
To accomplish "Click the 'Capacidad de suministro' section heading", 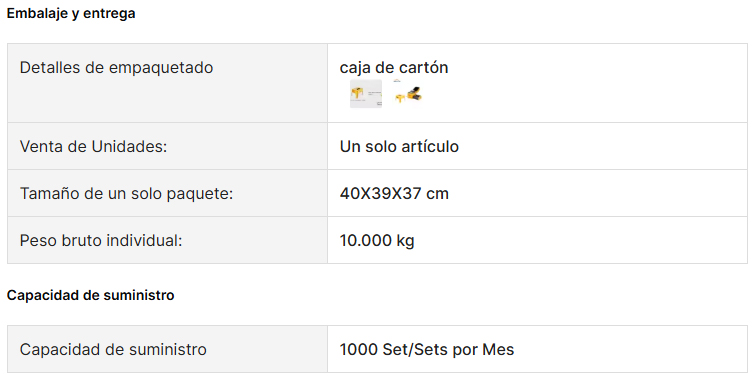I will pyautogui.click(x=91, y=295).
